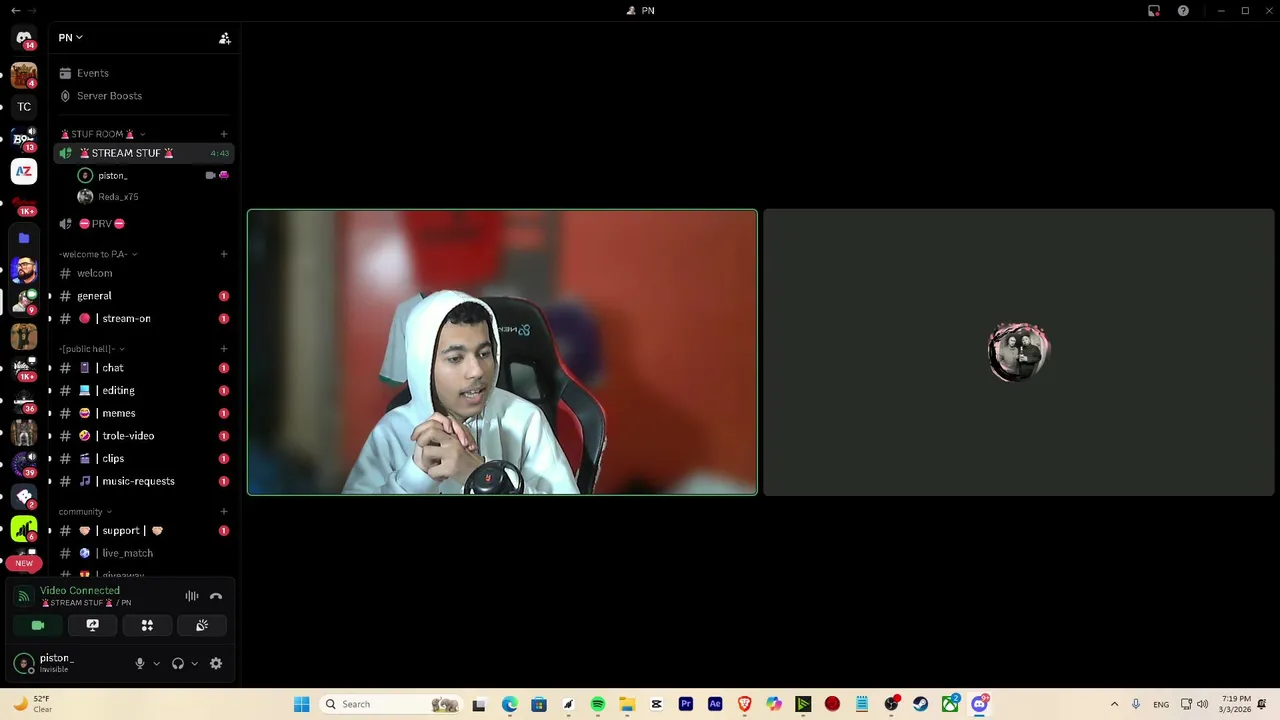This screenshot has height=720, width=1280.
Task: Open the soundboard button
Action: 202,626
